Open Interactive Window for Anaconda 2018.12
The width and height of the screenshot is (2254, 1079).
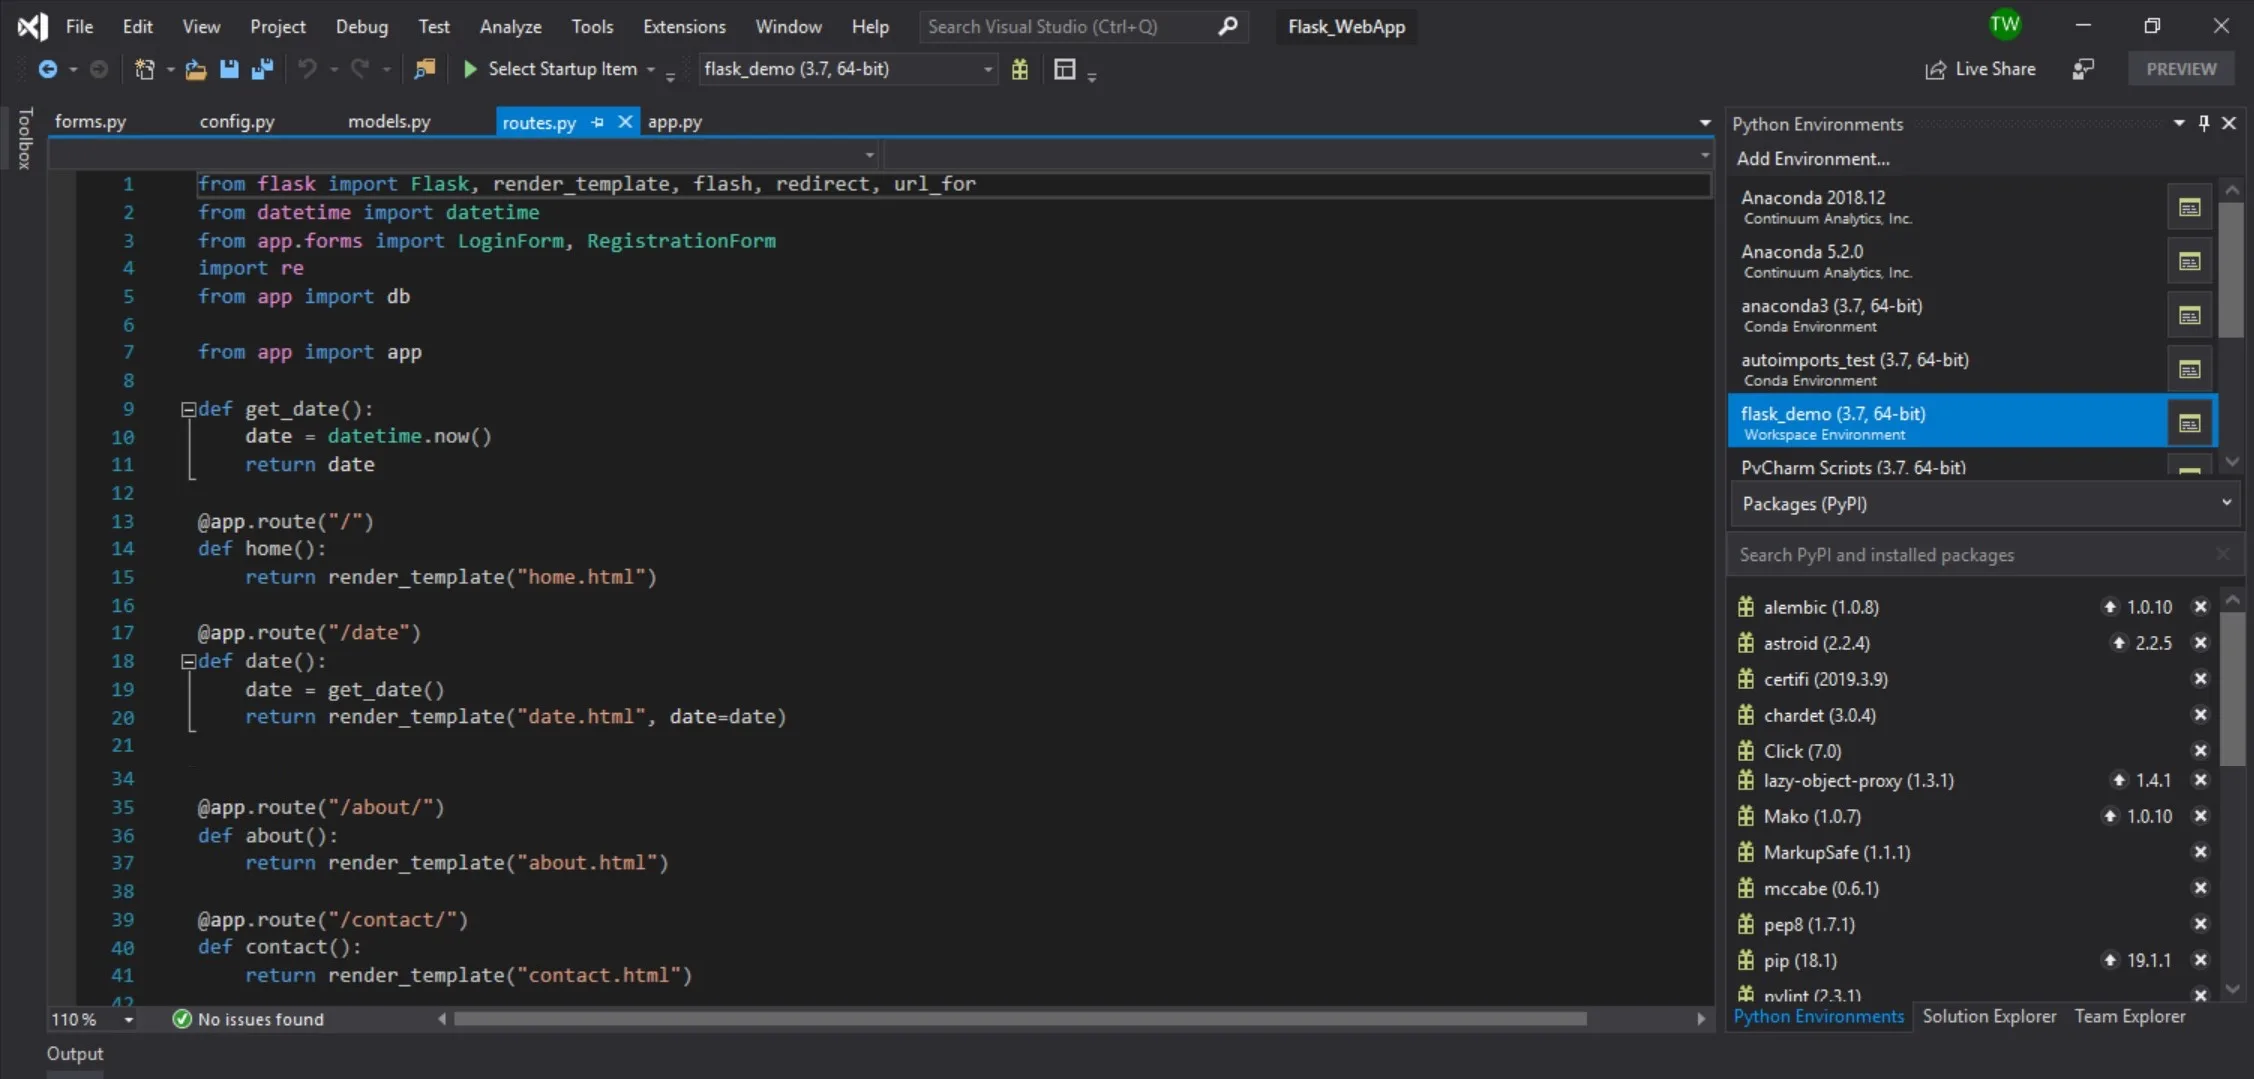2189,207
